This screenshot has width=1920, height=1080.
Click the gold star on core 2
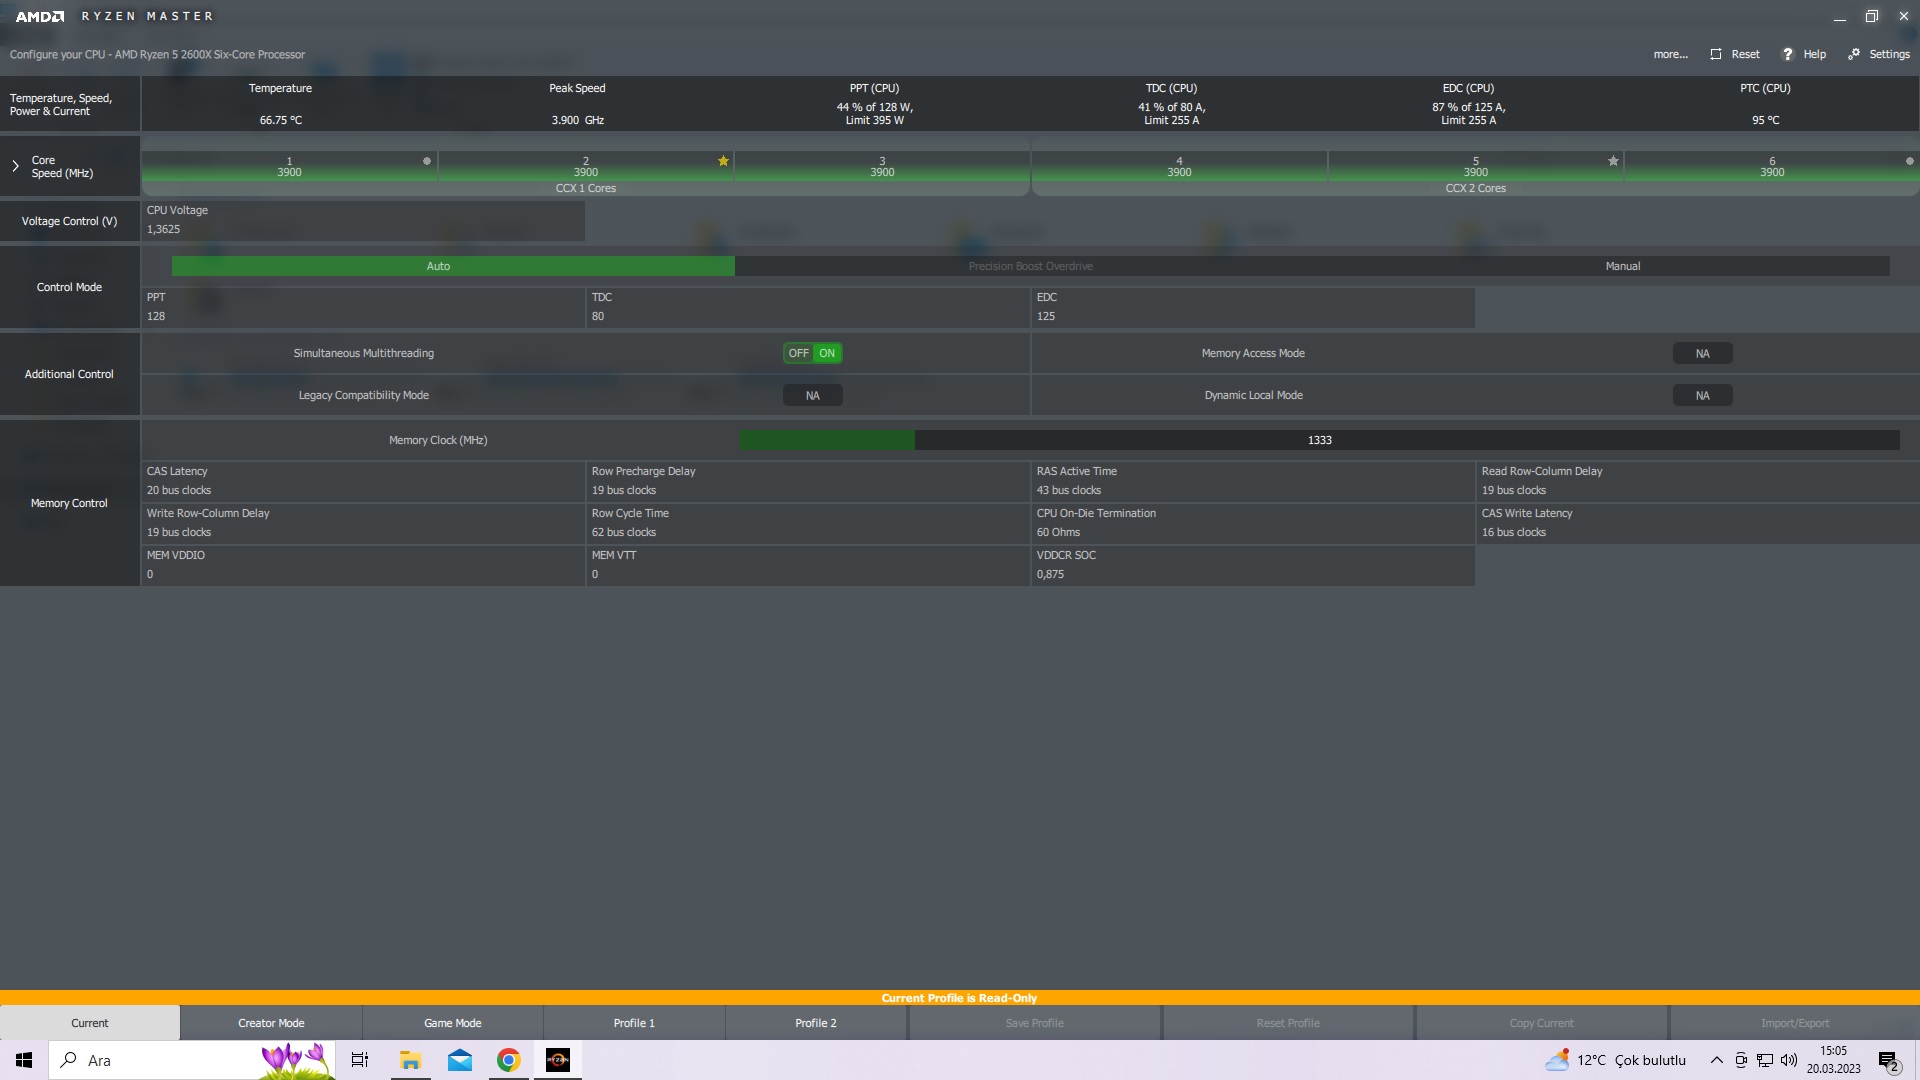[x=723, y=161]
